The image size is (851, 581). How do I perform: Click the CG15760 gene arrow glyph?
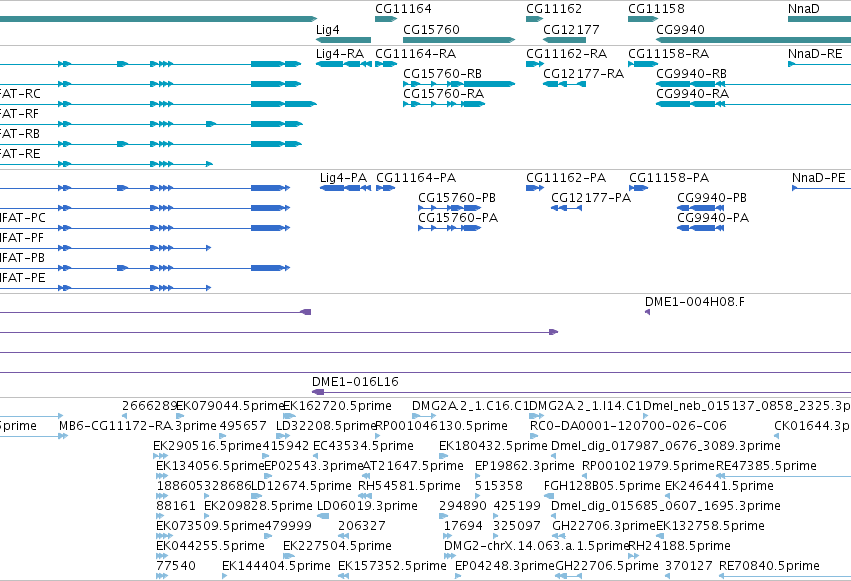[x=459, y=40]
